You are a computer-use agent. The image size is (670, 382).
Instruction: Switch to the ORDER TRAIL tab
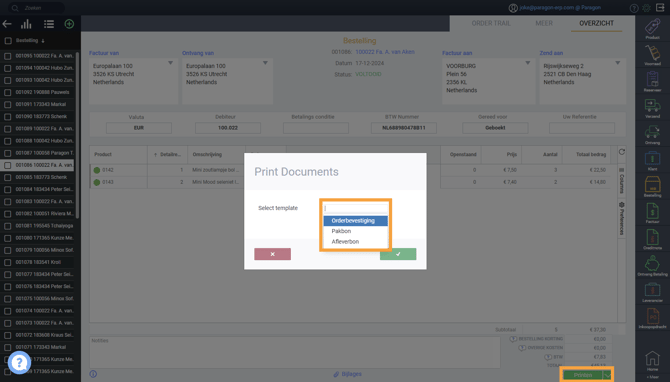pyautogui.click(x=491, y=24)
